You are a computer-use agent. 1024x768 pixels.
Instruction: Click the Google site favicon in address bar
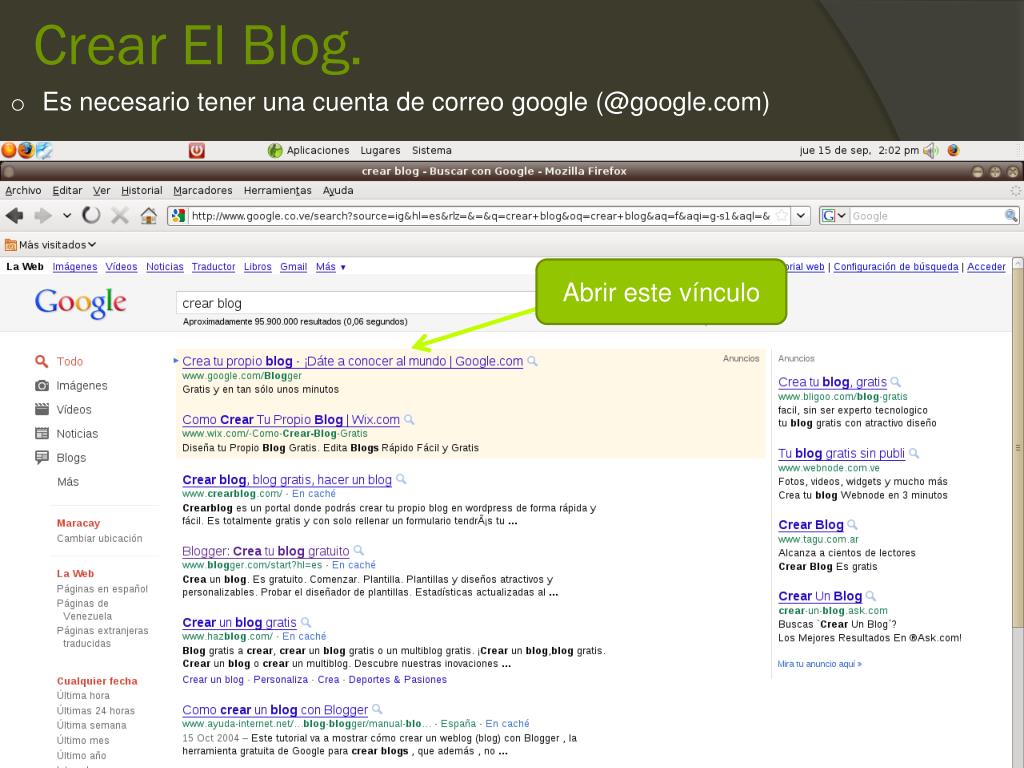coord(178,216)
